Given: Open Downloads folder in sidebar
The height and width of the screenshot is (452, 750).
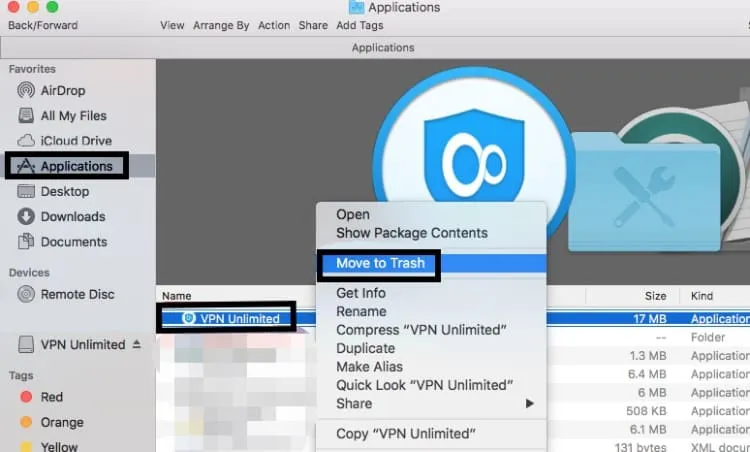Looking at the screenshot, I should pyautogui.click(x=61, y=217).
